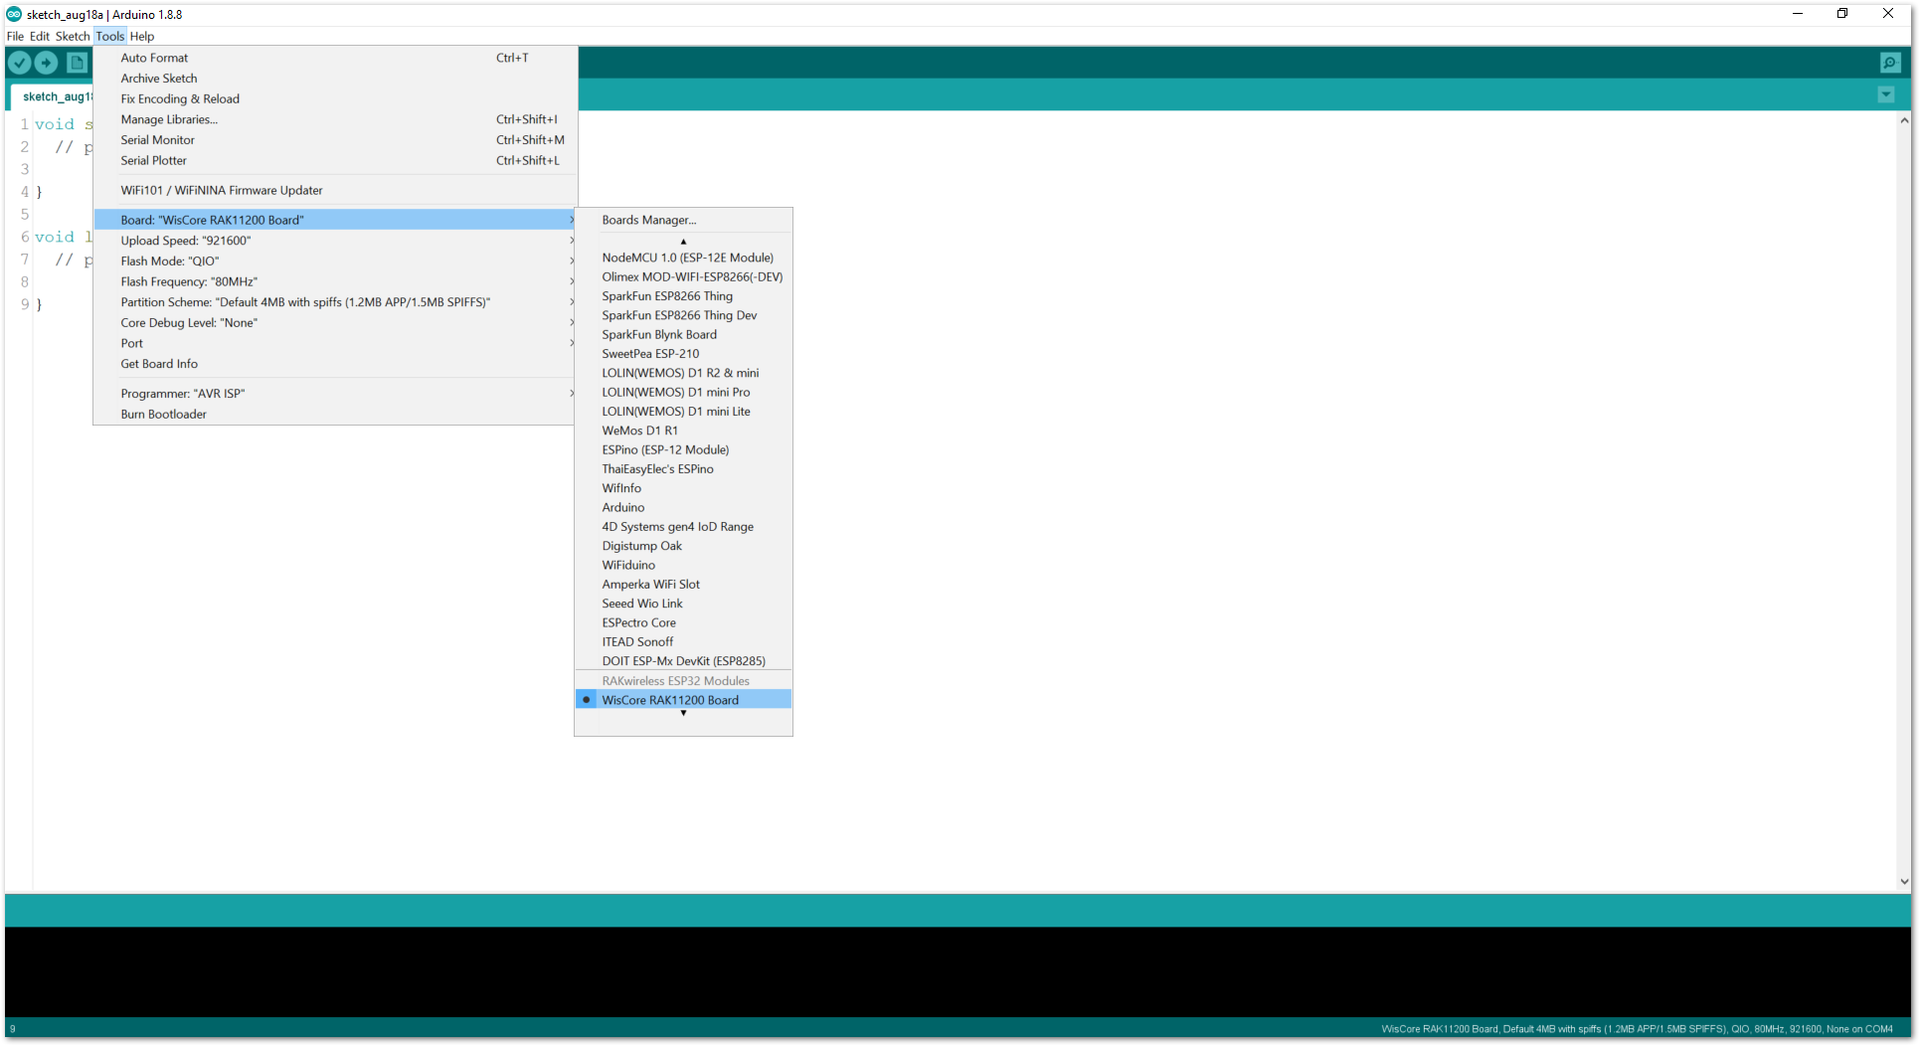Select SparkFun ESP8266 Thing Dev board
The width and height of the screenshot is (1920, 1046).
click(x=683, y=315)
